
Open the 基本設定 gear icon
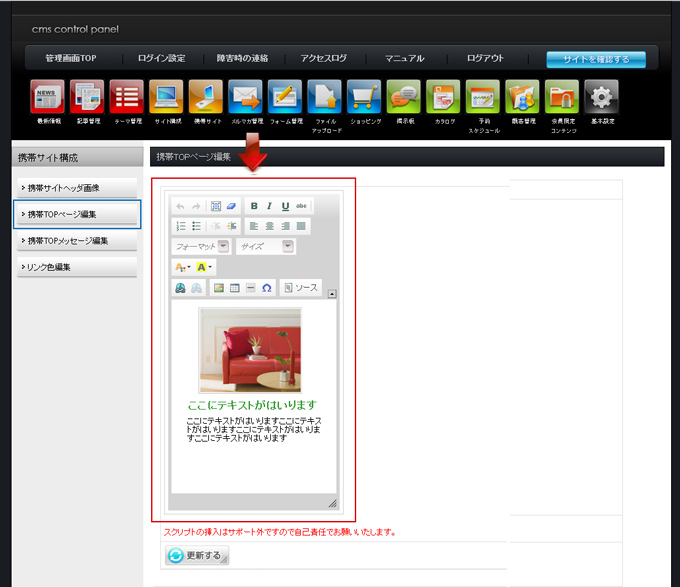click(x=601, y=98)
